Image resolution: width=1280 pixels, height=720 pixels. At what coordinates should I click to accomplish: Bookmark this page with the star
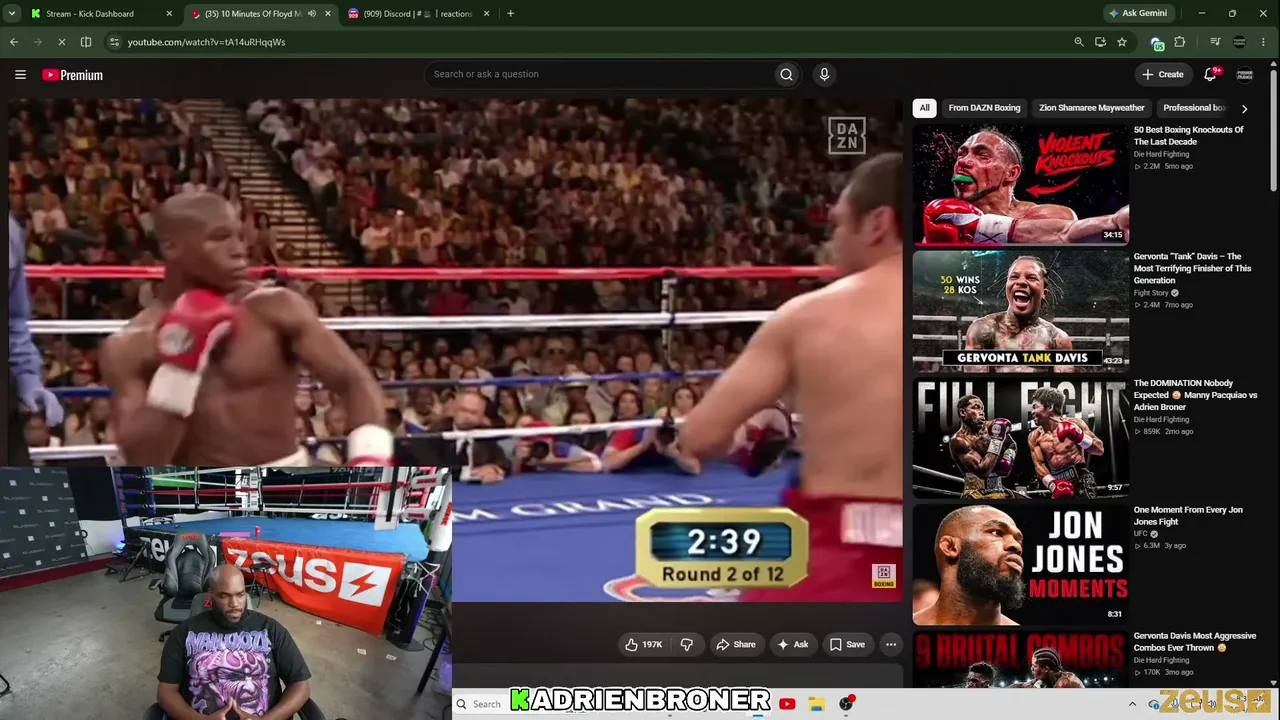(1122, 42)
